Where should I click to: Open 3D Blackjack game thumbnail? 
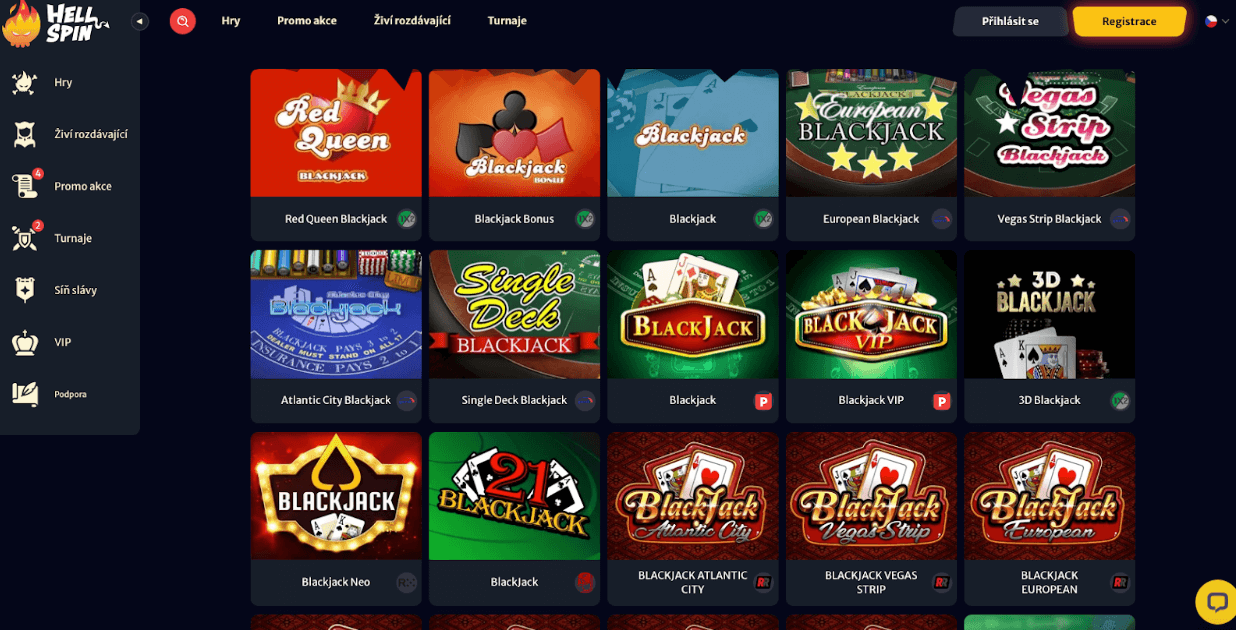[1049, 314]
